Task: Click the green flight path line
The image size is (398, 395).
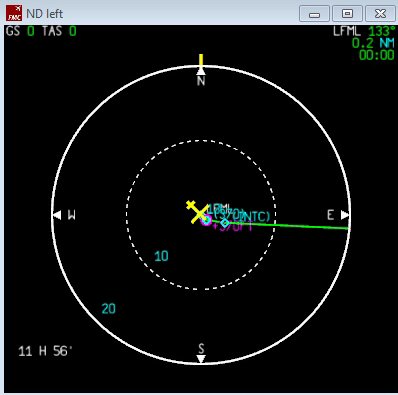Action: pos(280,224)
